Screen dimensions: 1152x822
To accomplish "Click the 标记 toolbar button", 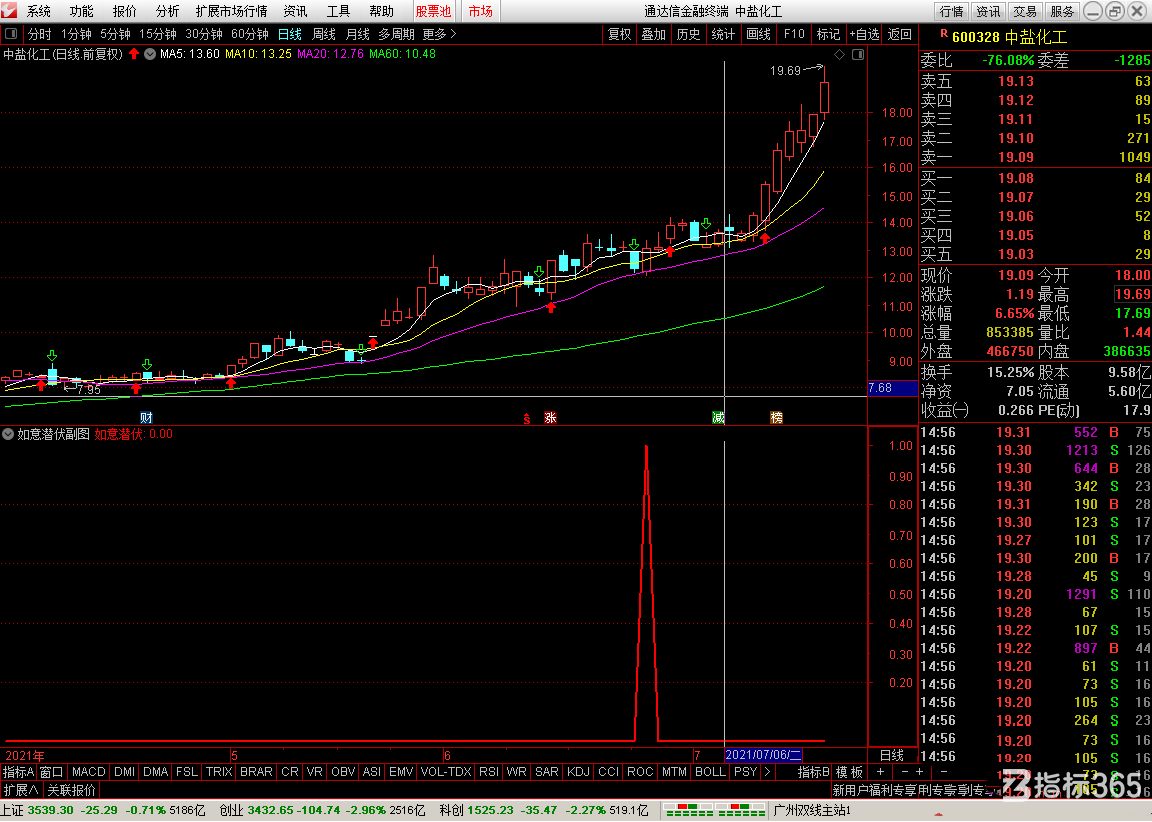I will click(x=828, y=35).
